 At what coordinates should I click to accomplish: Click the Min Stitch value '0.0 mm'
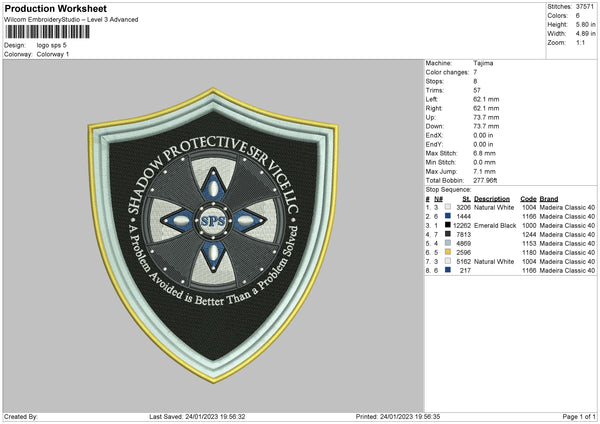(484, 162)
